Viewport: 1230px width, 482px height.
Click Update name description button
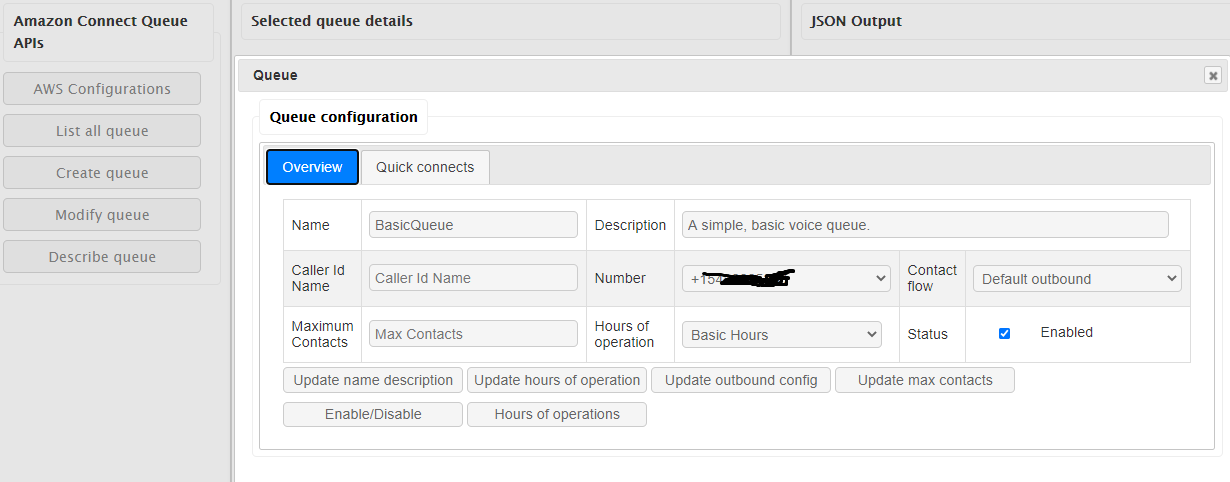[x=373, y=380]
